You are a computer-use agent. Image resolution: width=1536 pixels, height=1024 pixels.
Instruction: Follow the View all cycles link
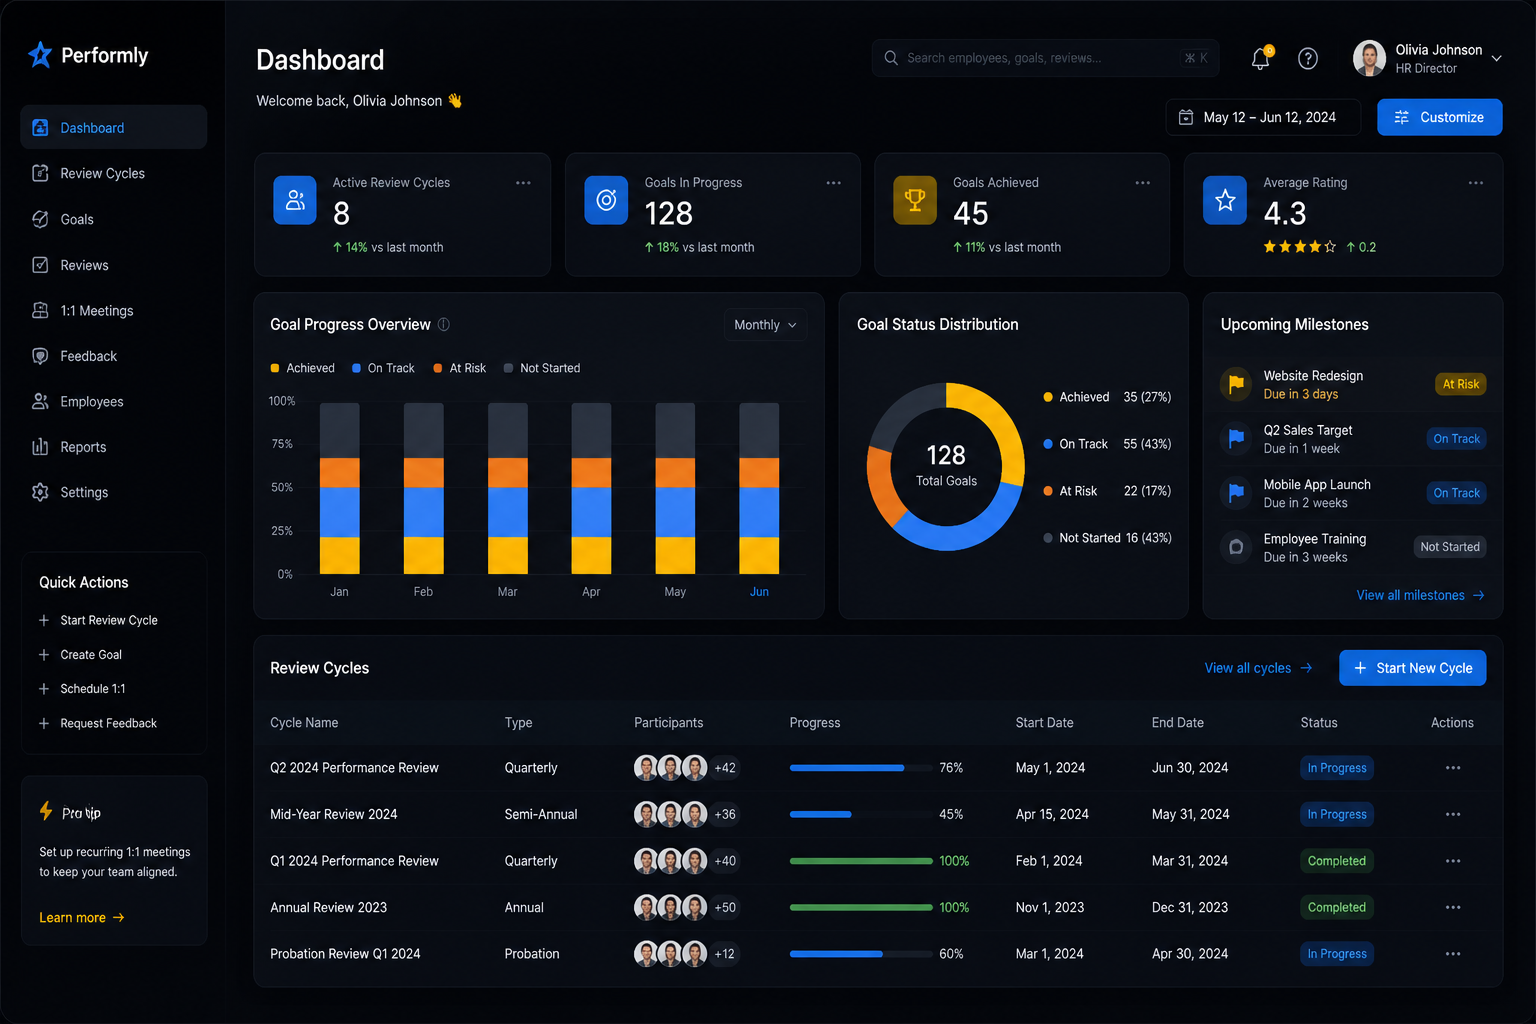click(x=1258, y=668)
